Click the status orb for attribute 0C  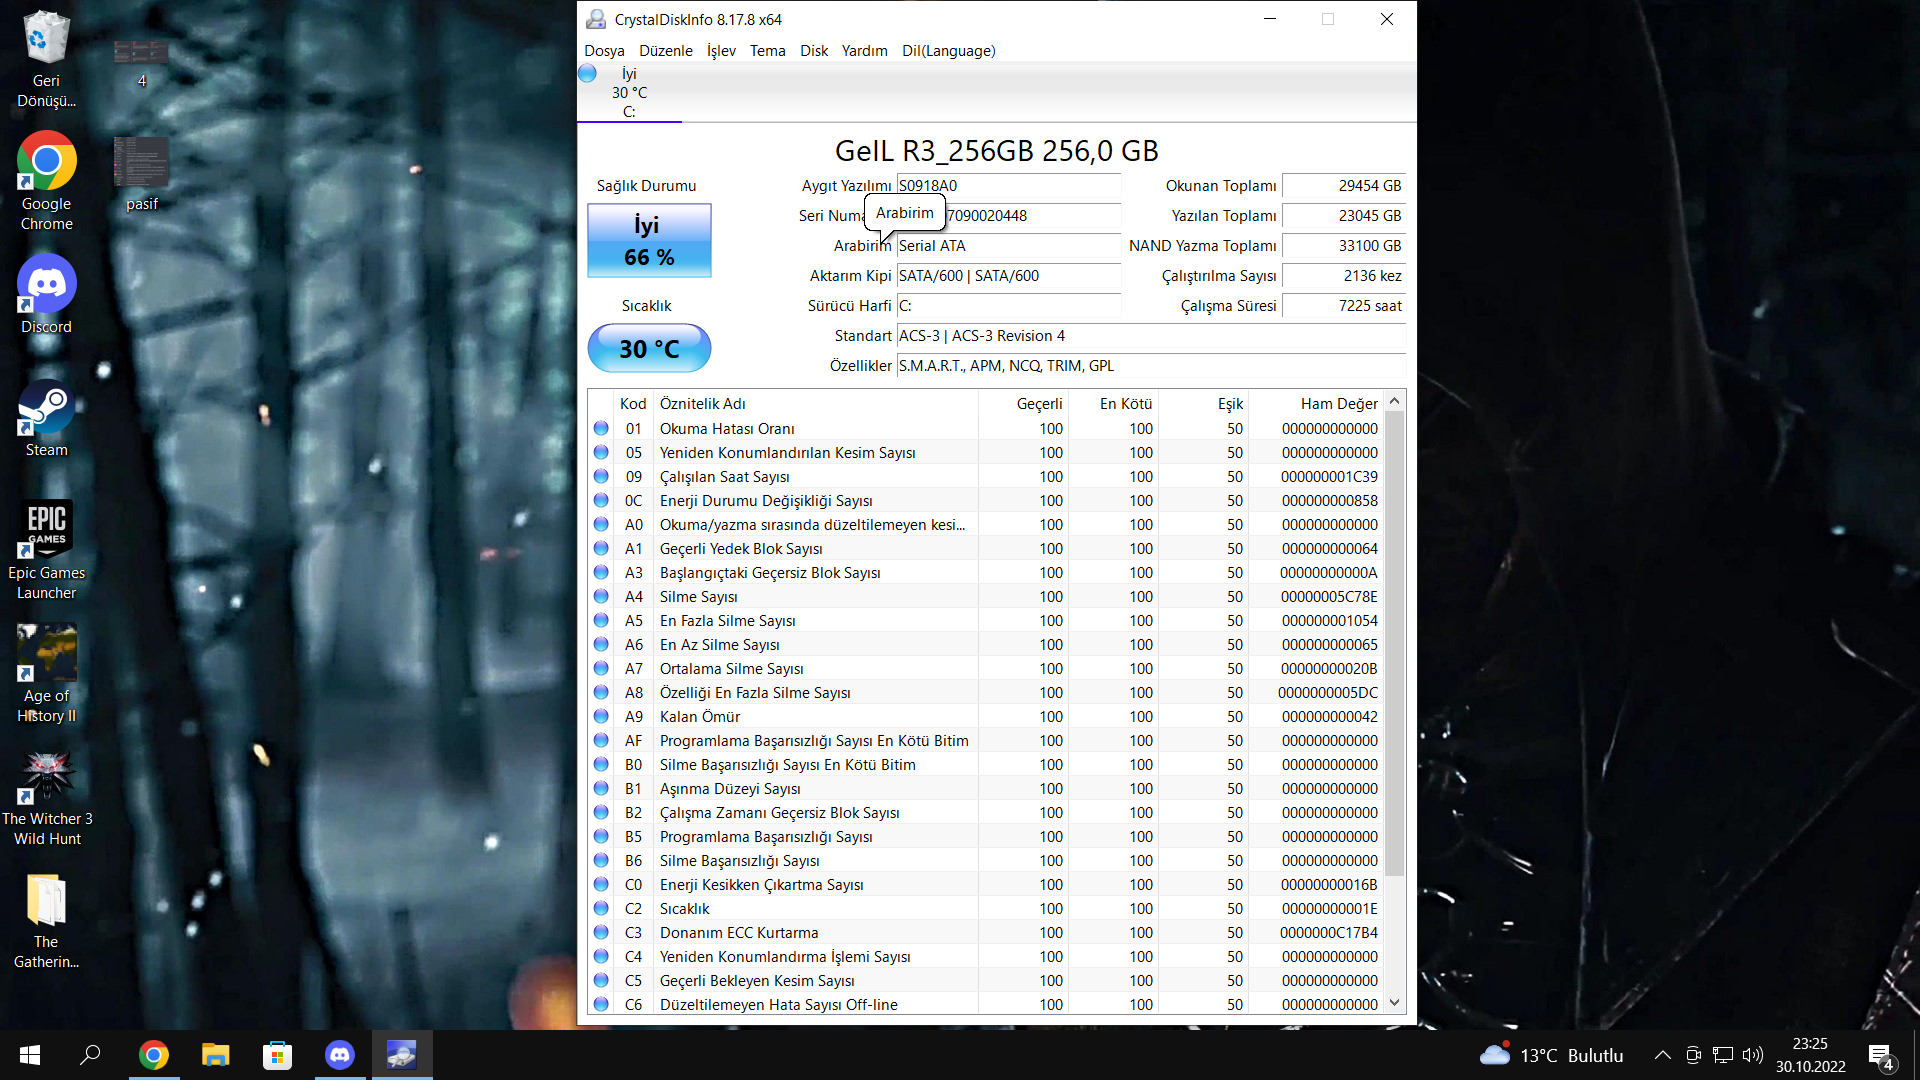pyautogui.click(x=601, y=500)
